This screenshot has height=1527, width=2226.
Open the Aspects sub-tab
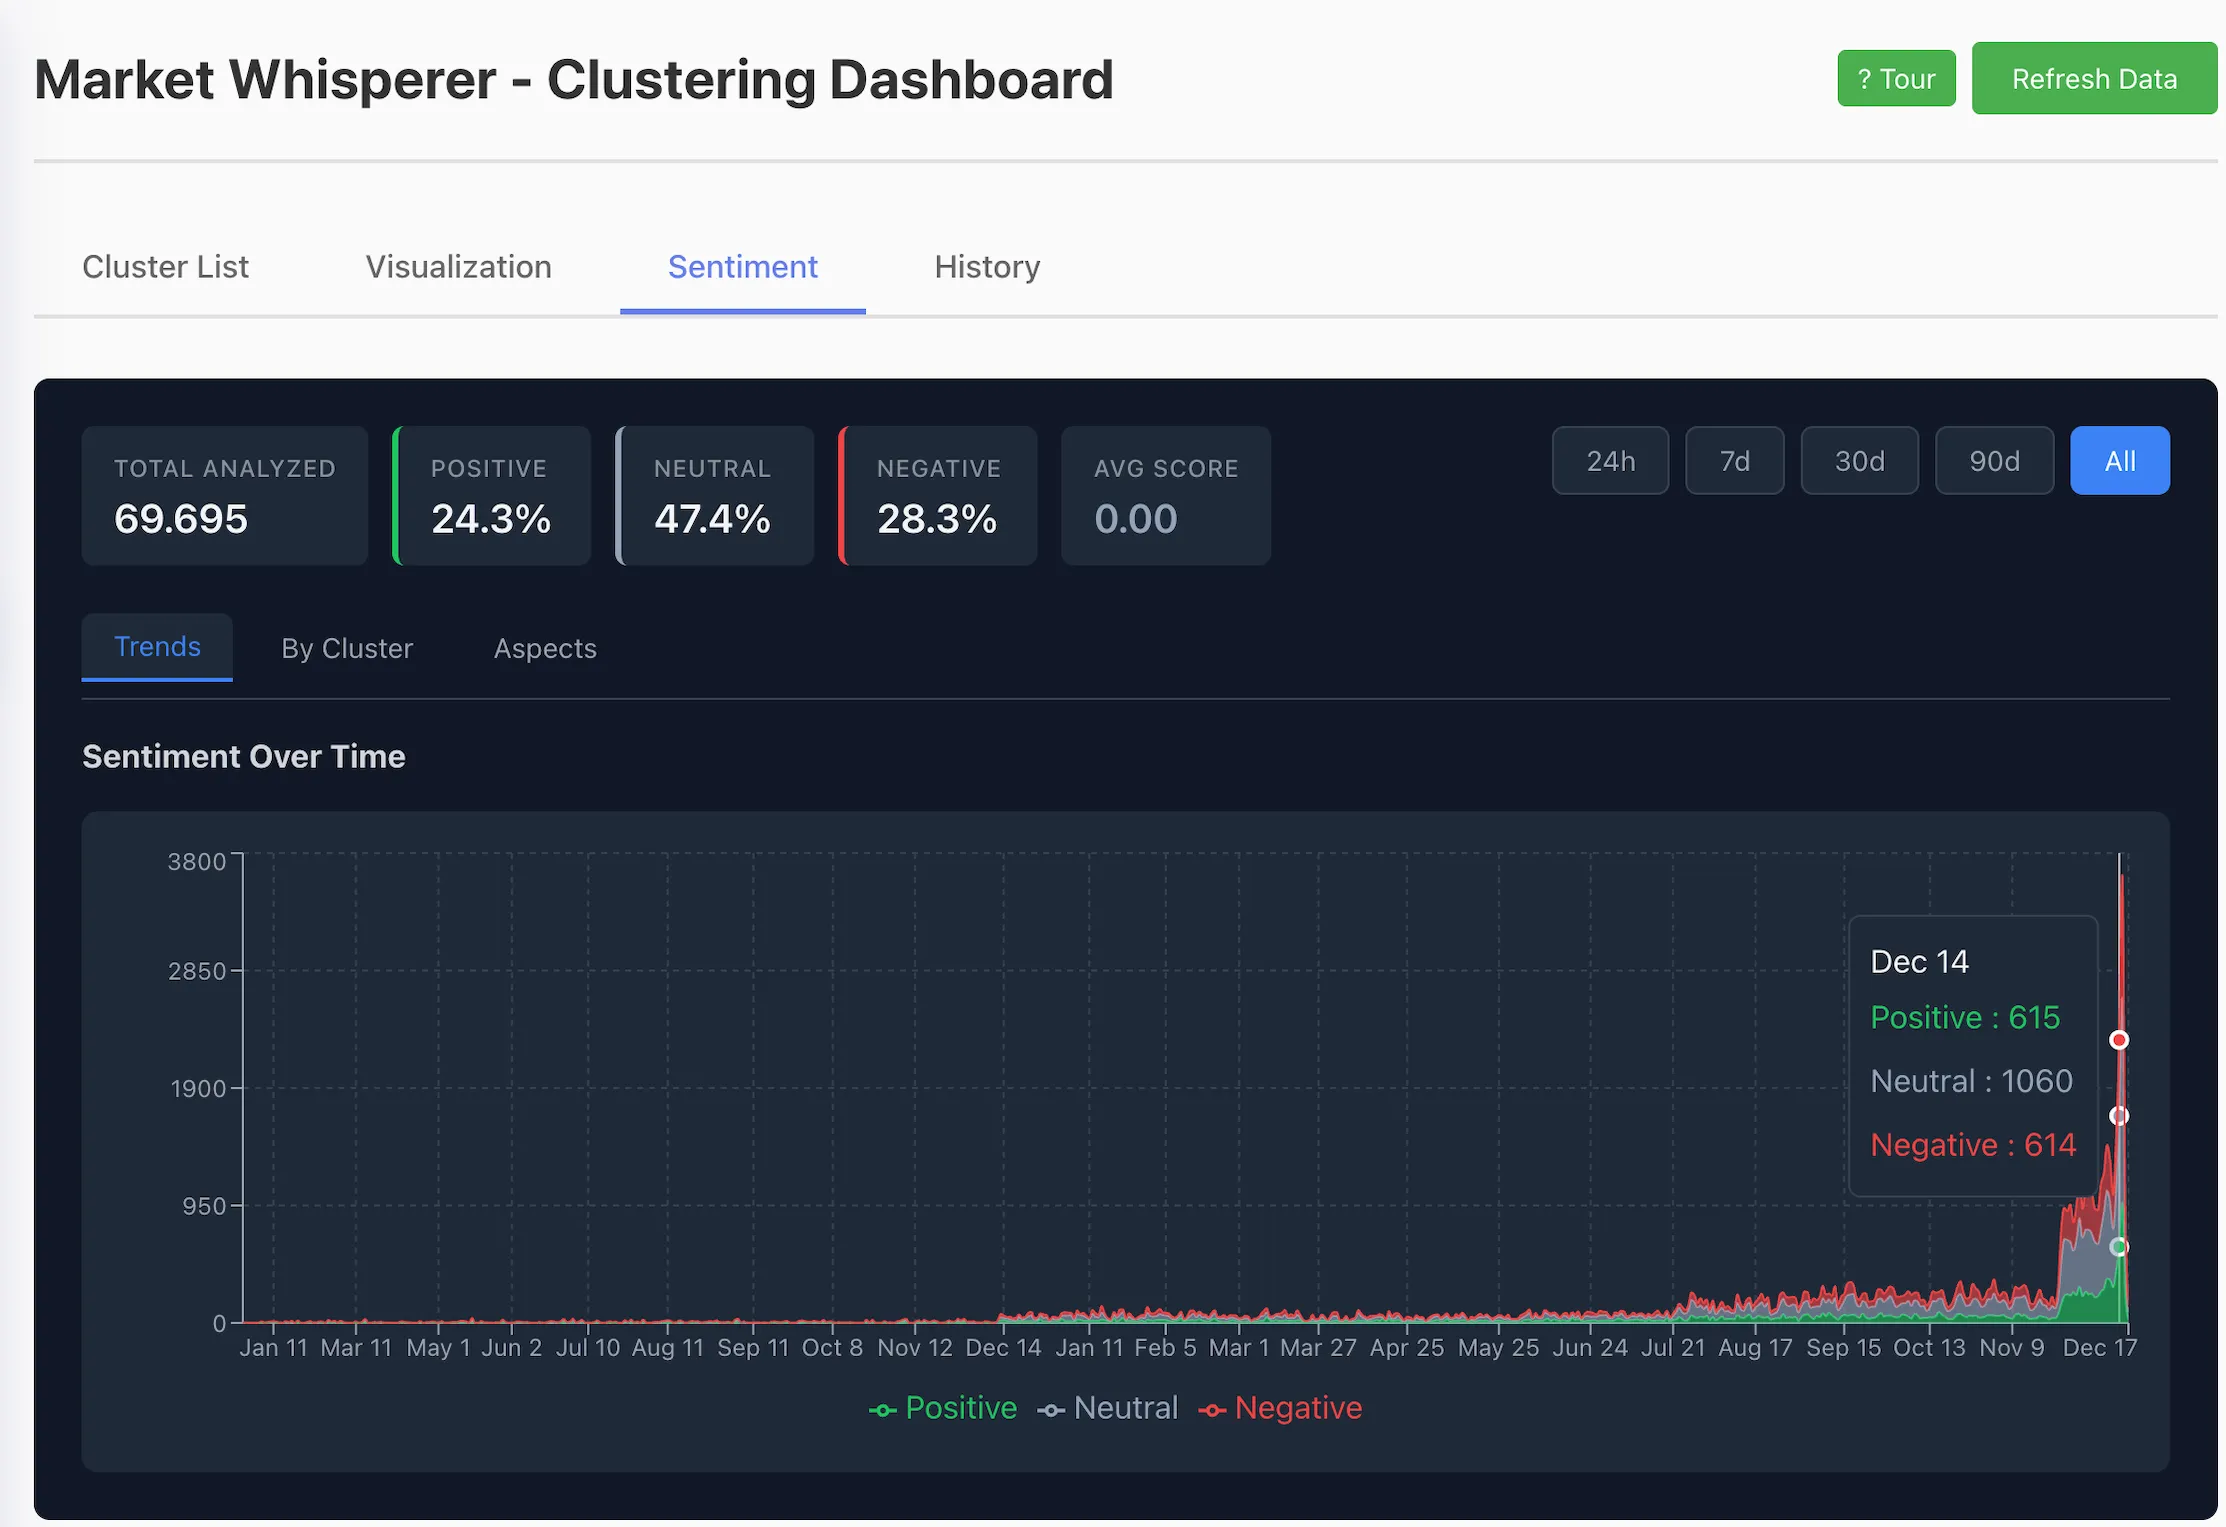pos(545,648)
